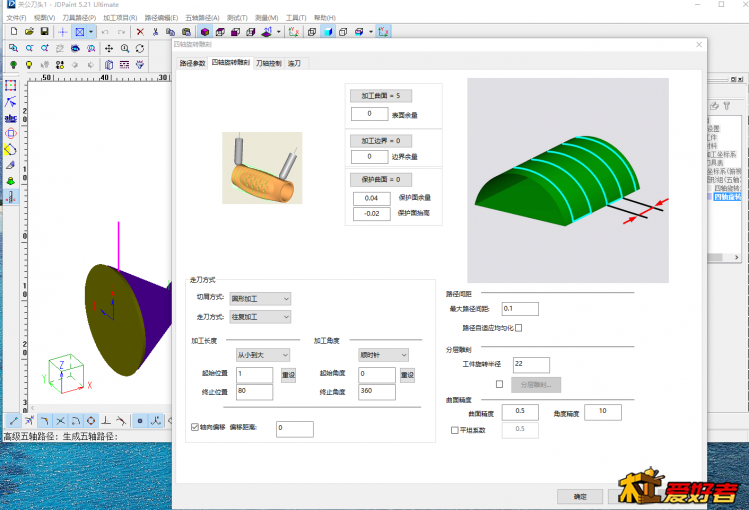
Task: Click the 边界余量 input field
Action: point(369,157)
